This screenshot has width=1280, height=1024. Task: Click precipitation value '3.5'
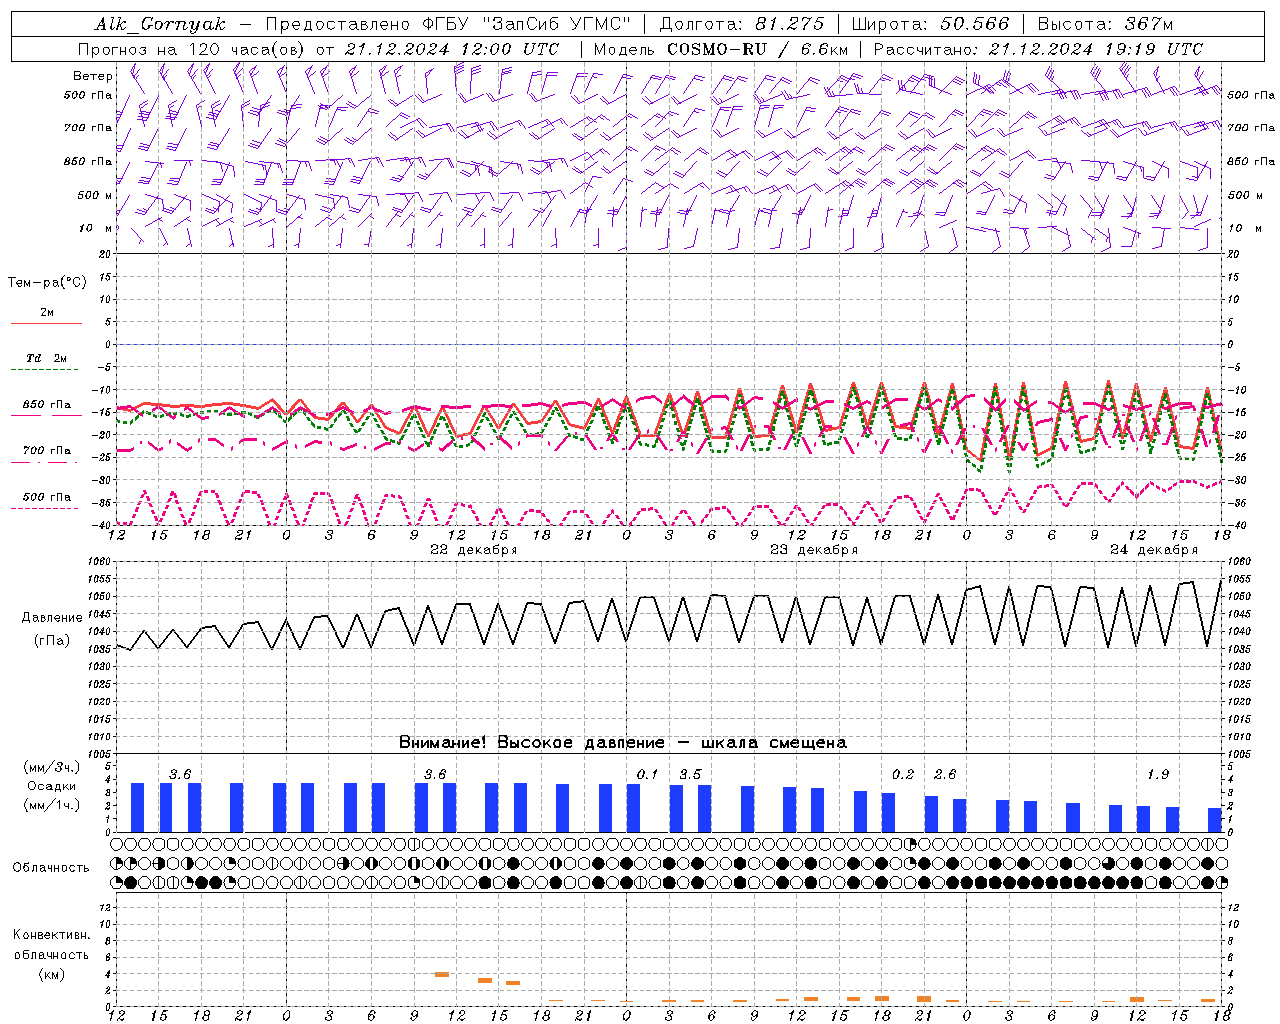coord(690,774)
